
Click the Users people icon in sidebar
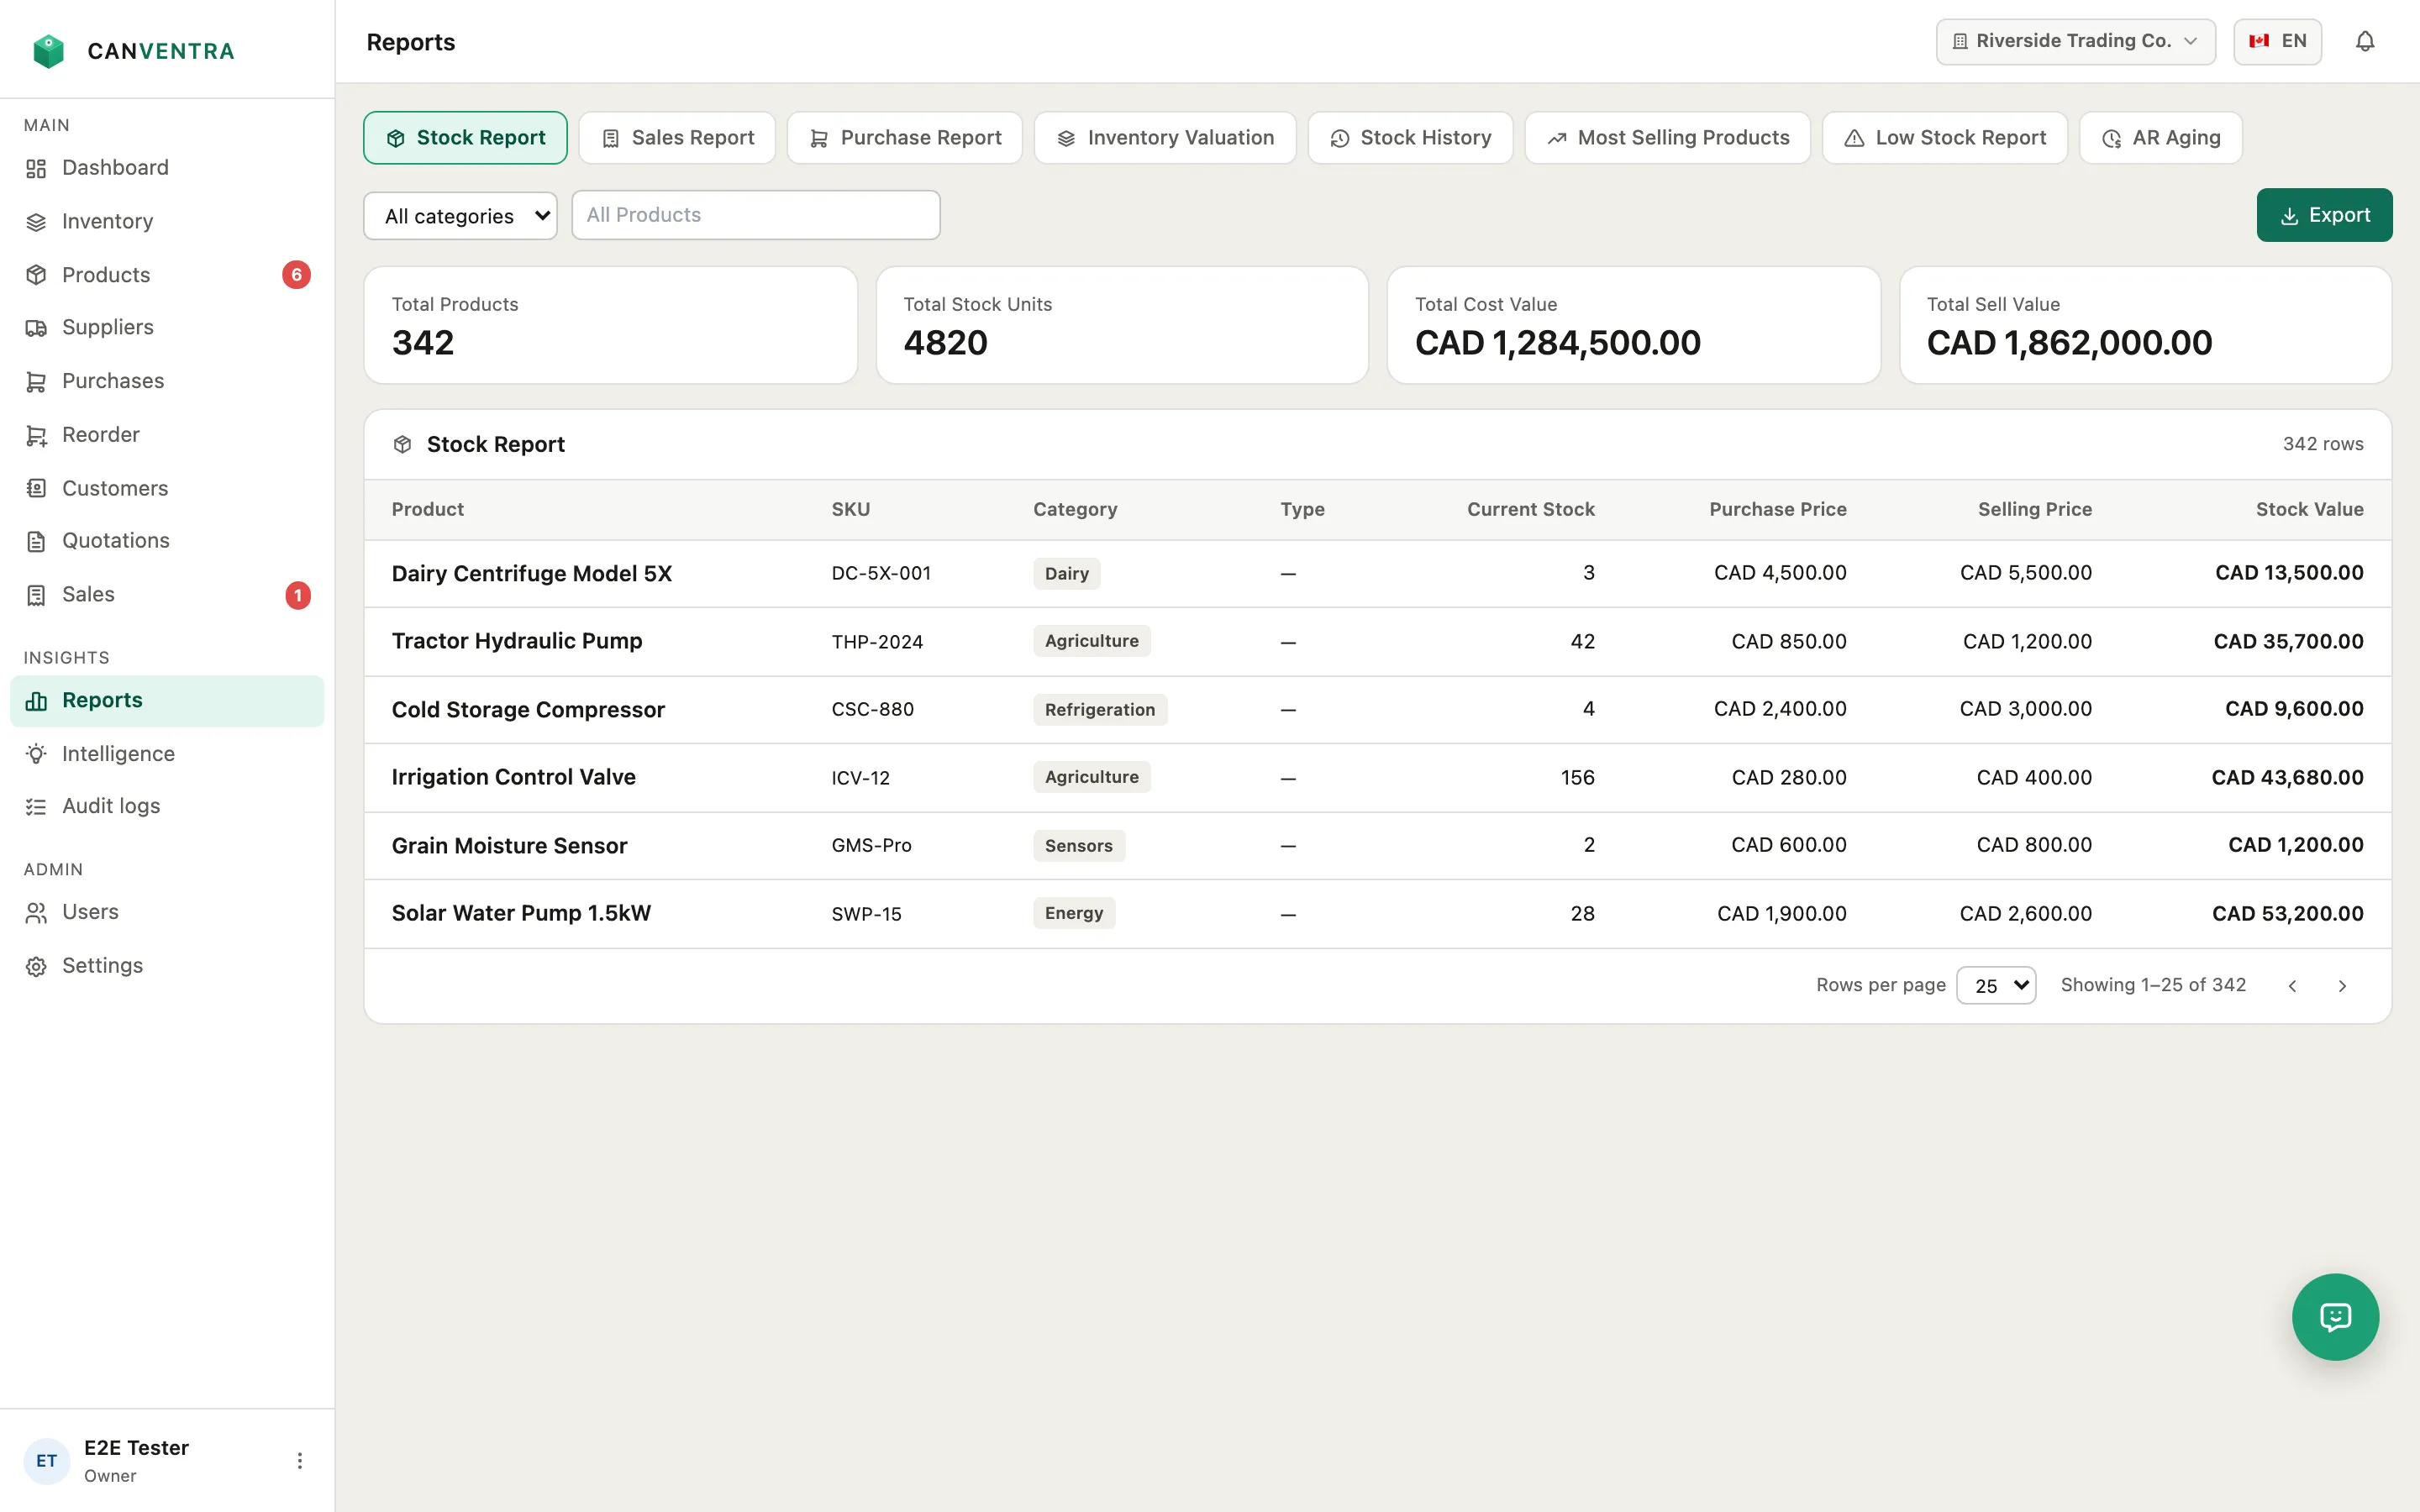[x=36, y=912]
